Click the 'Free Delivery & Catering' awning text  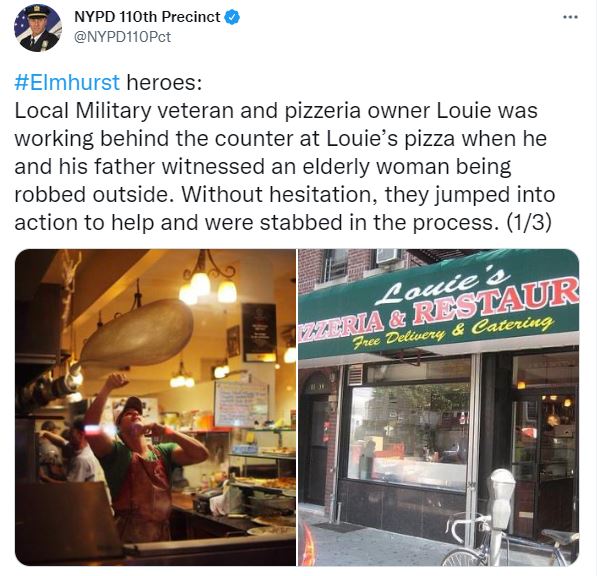(452, 330)
